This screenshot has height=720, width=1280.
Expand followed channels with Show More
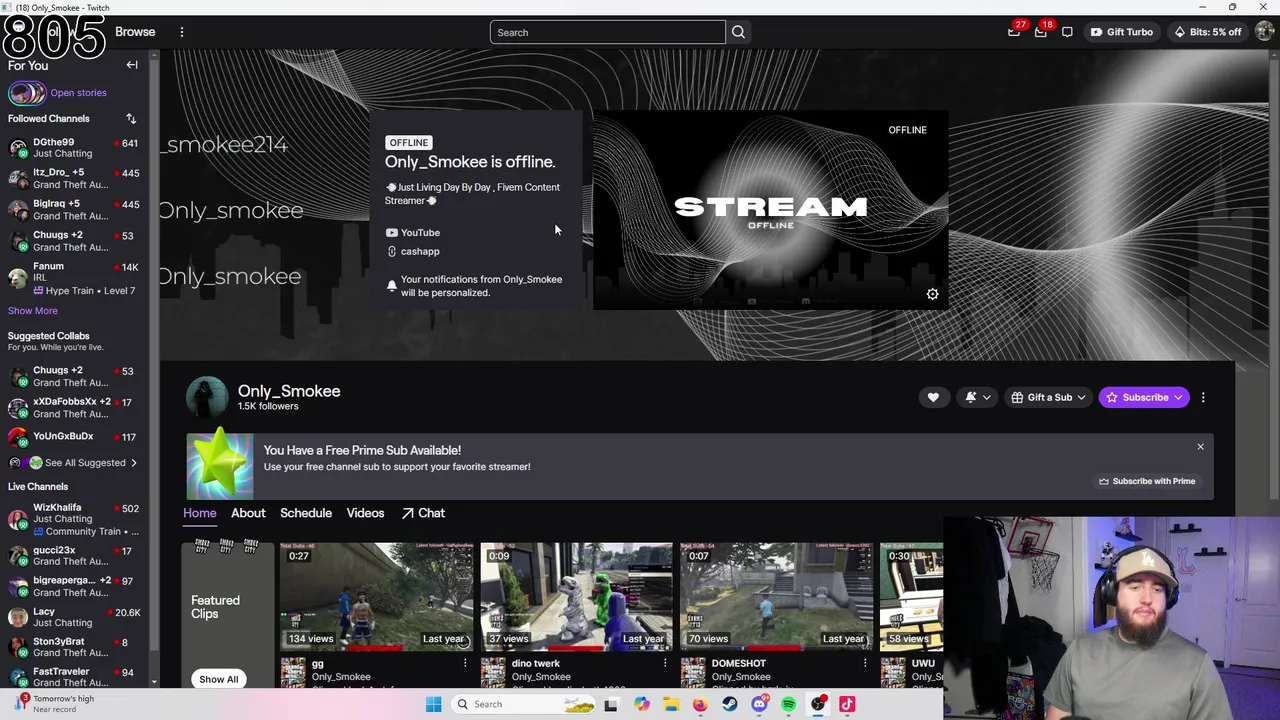[x=33, y=311]
